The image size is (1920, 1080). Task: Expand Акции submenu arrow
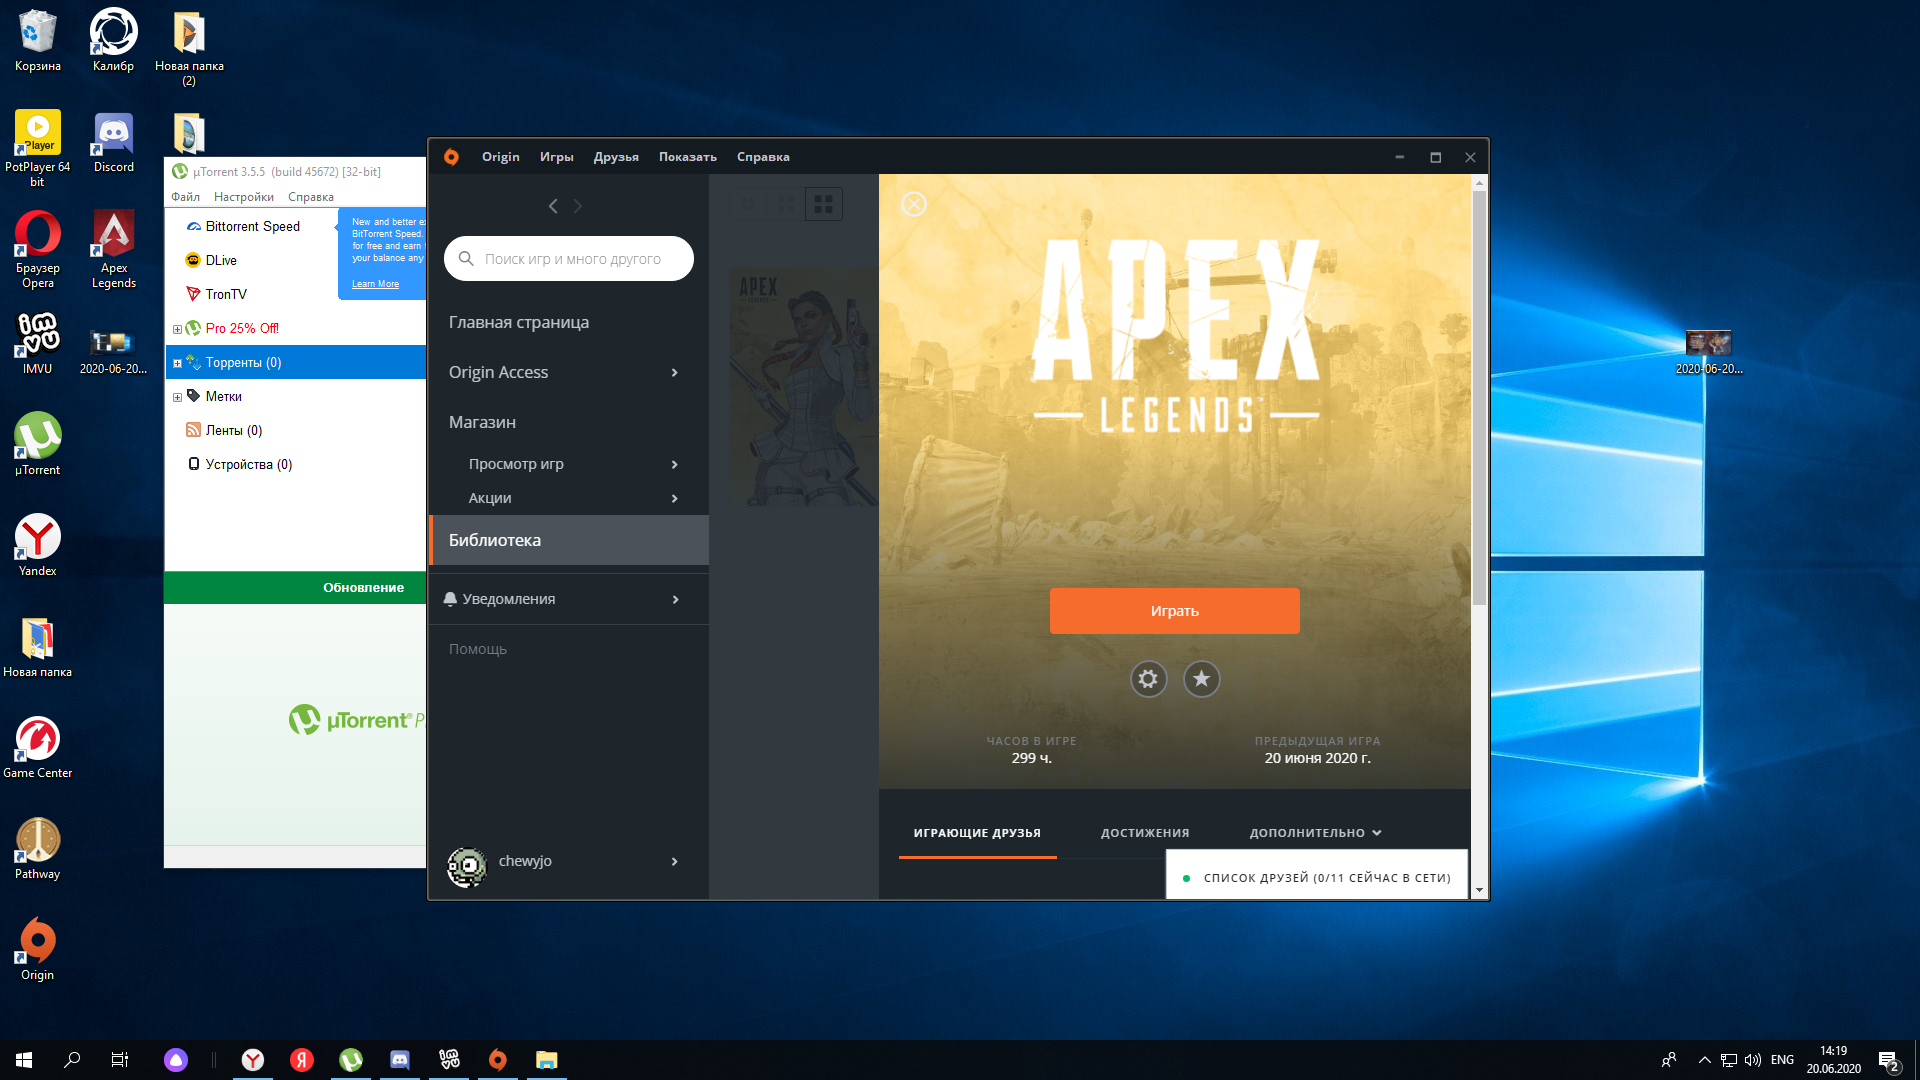pos(675,499)
